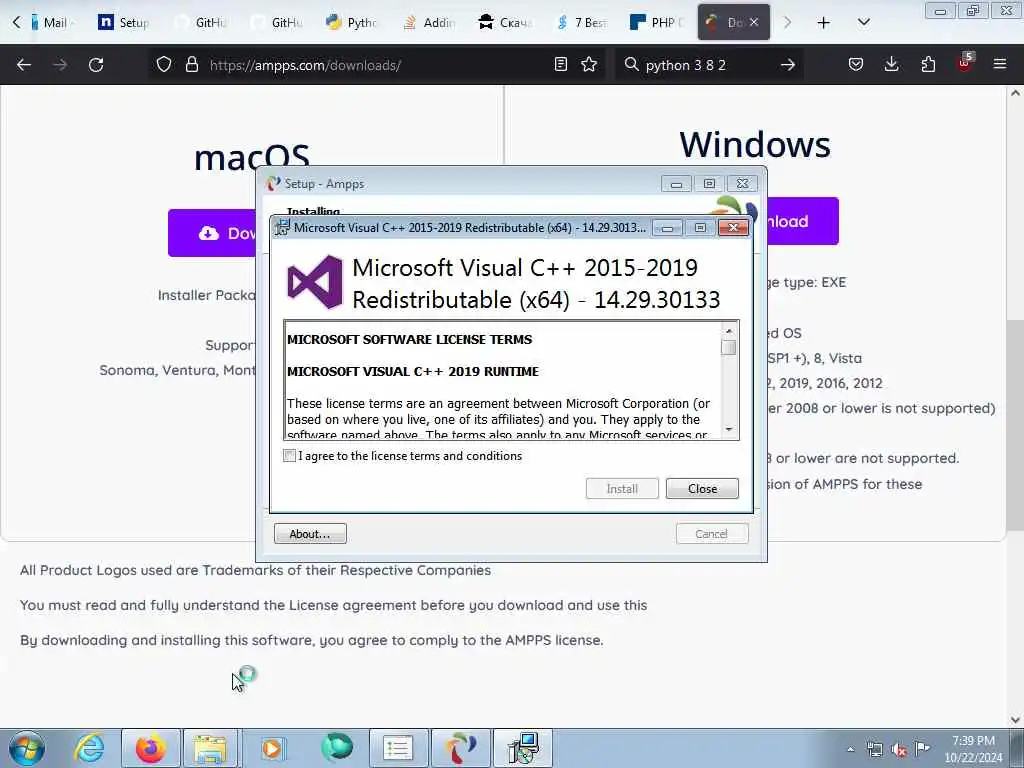Screen dimensions: 1024x768
Task: Click the license text scrollbar up arrow
Action: 729,330
